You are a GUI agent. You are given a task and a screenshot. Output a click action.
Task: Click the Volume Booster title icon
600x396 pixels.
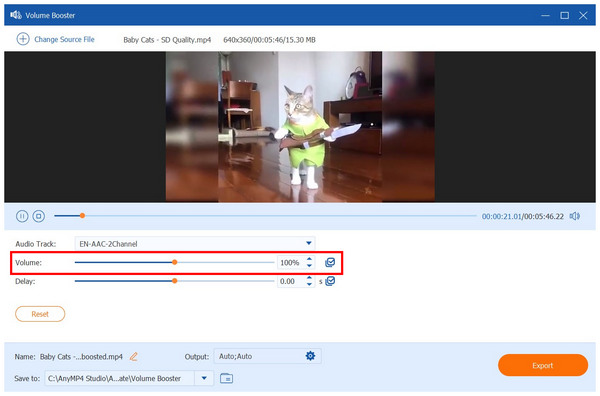pos(16,15)
